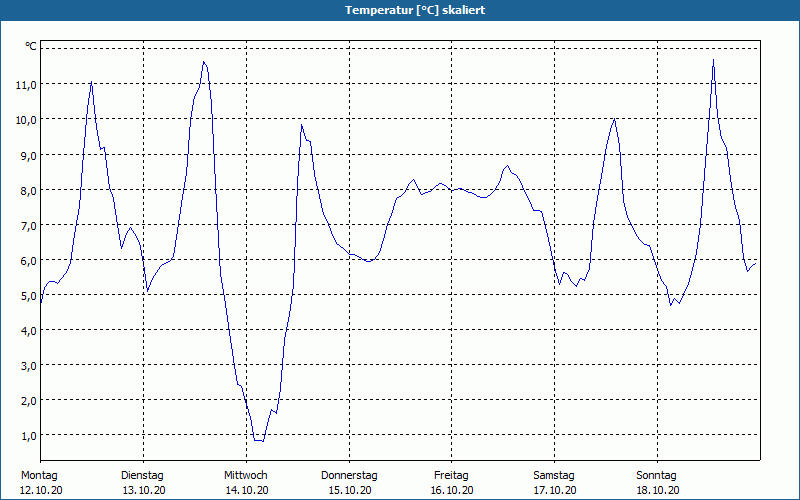Select the Freitag day label
The height and width of the screenshot is (500, 800).
(x=452, y=476)
